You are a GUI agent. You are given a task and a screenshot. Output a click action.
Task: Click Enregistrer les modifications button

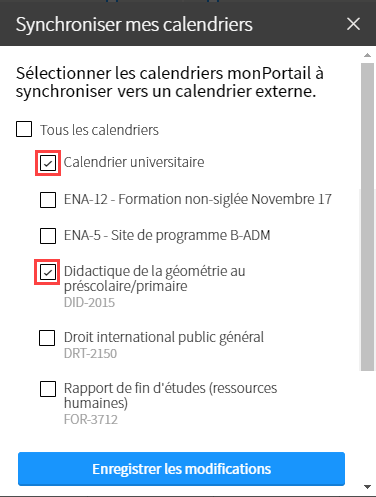click(181, 469)
